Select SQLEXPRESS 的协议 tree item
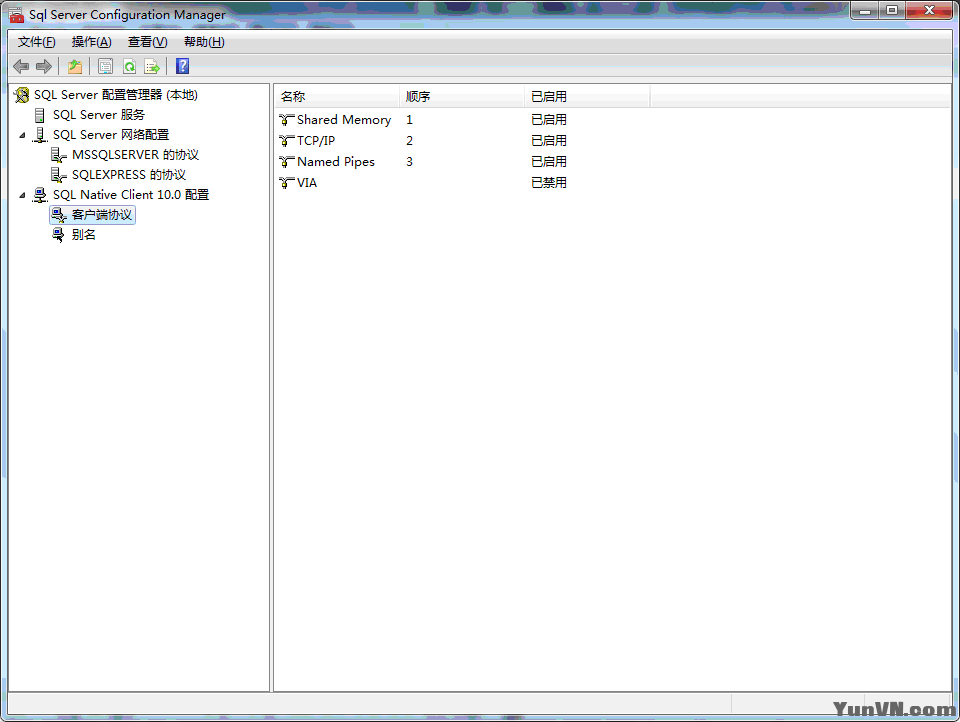The height and width of the screenshot is (722, 960). [129, 175]
